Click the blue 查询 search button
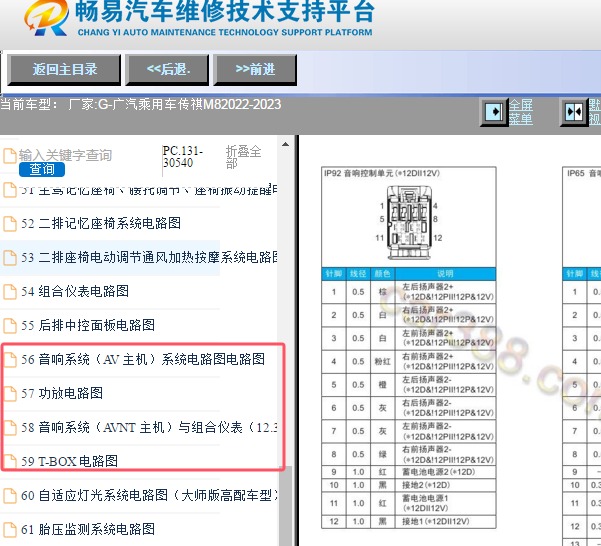 (x=42, y=169)
